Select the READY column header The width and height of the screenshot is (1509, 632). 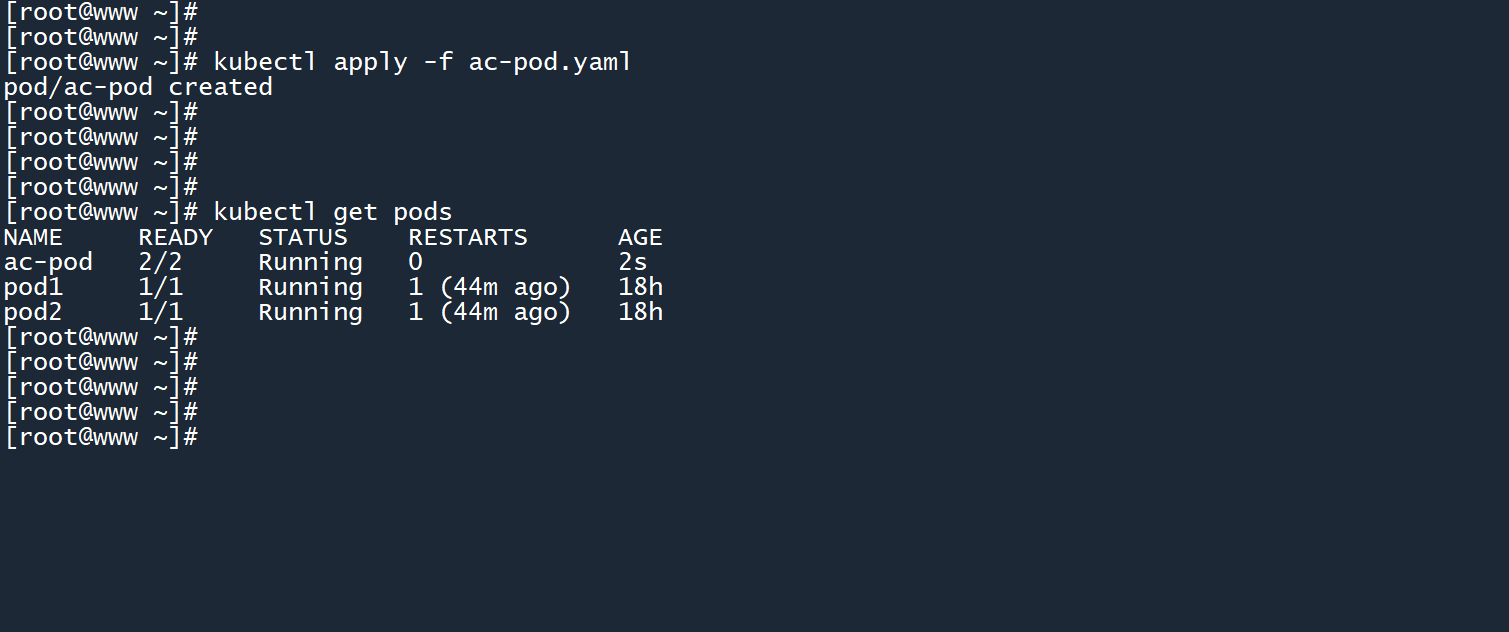click(175, 237)
